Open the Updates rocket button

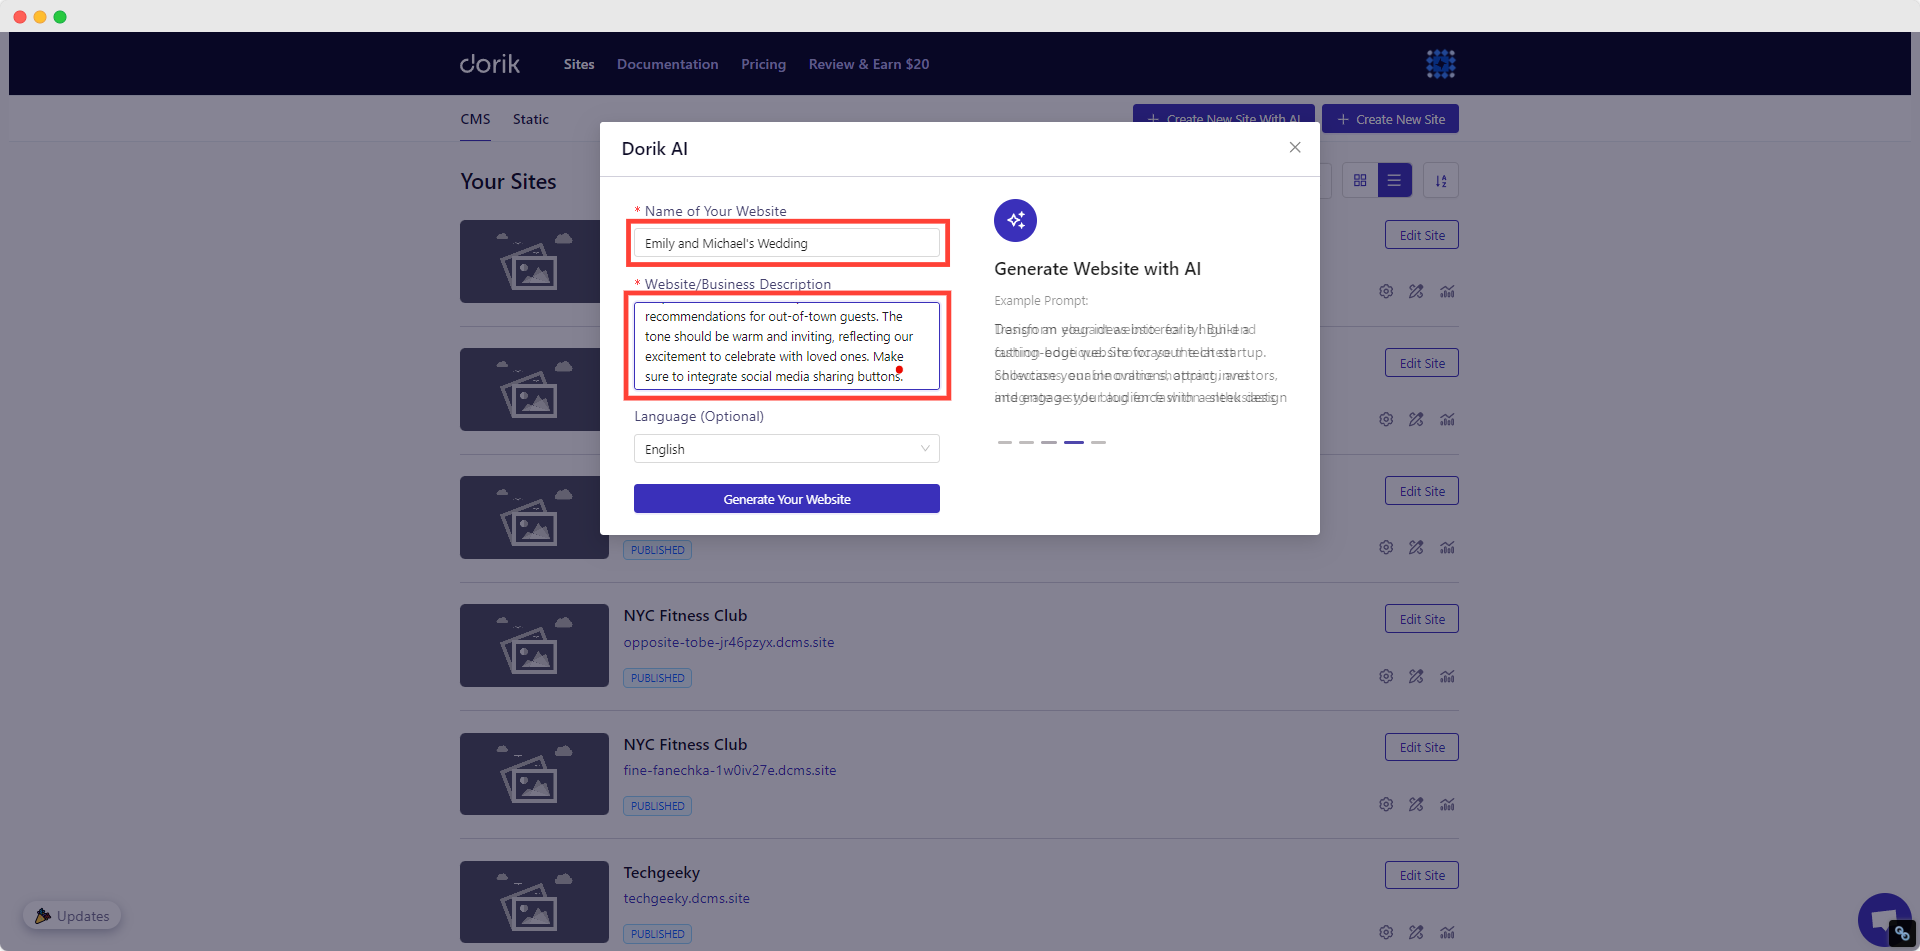(x=72, y=916)
